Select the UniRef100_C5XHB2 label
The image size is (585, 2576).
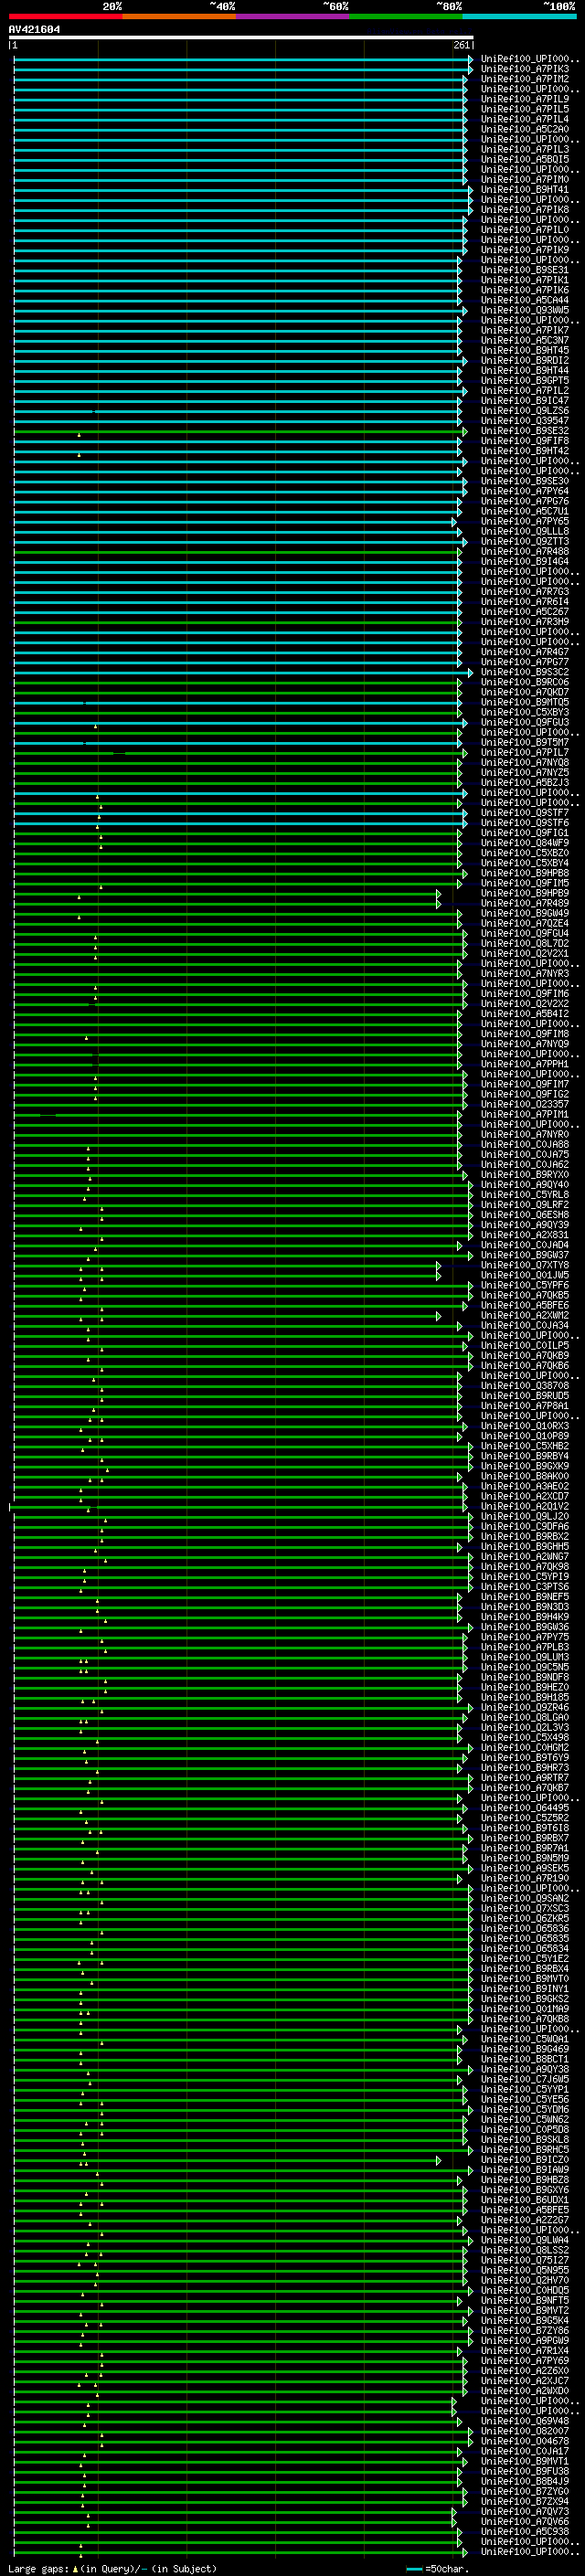525,1446
